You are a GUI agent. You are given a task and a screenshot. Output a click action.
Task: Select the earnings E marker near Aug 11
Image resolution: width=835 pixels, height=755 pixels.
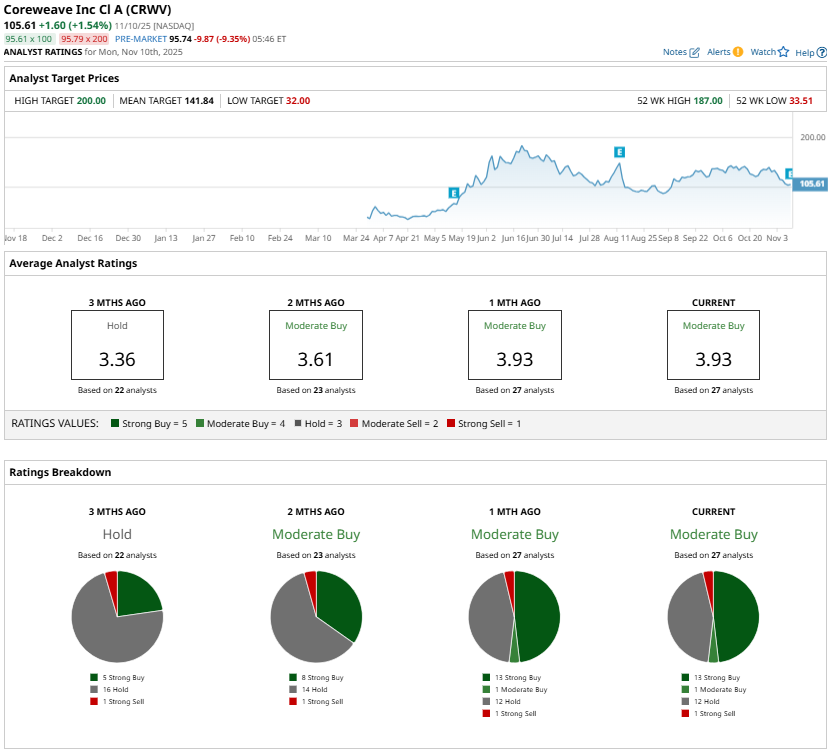[x=619, y=151]
